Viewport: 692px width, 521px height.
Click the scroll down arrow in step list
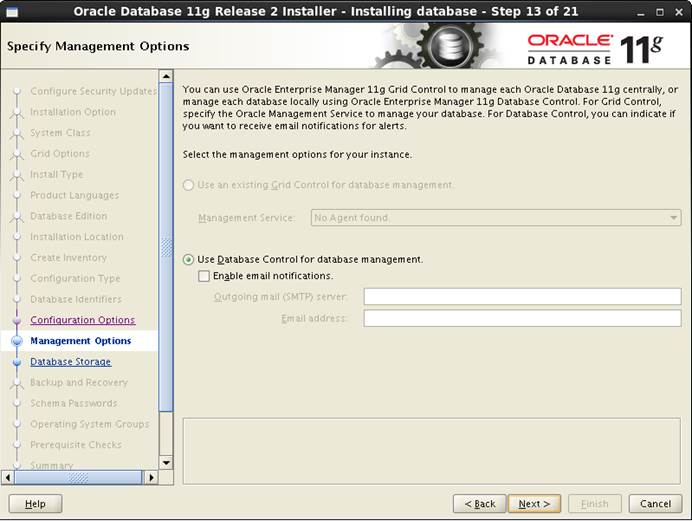point(166,463)
